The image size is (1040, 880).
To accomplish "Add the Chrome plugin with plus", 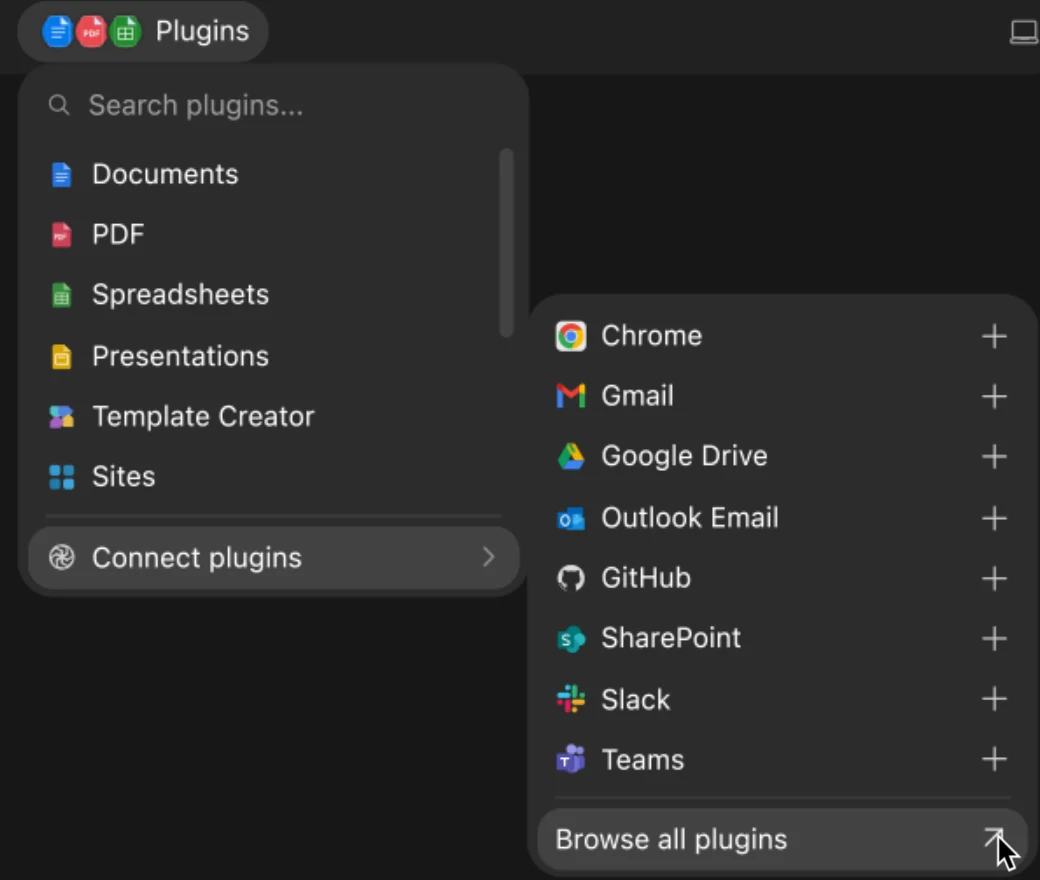I will click(994, 336).
